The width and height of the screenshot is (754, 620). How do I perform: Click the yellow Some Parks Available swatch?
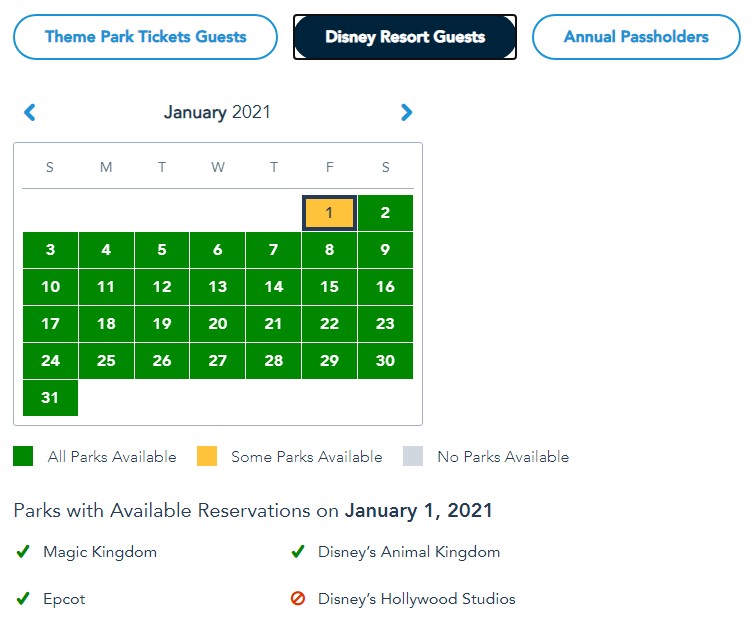pos(206,456)
